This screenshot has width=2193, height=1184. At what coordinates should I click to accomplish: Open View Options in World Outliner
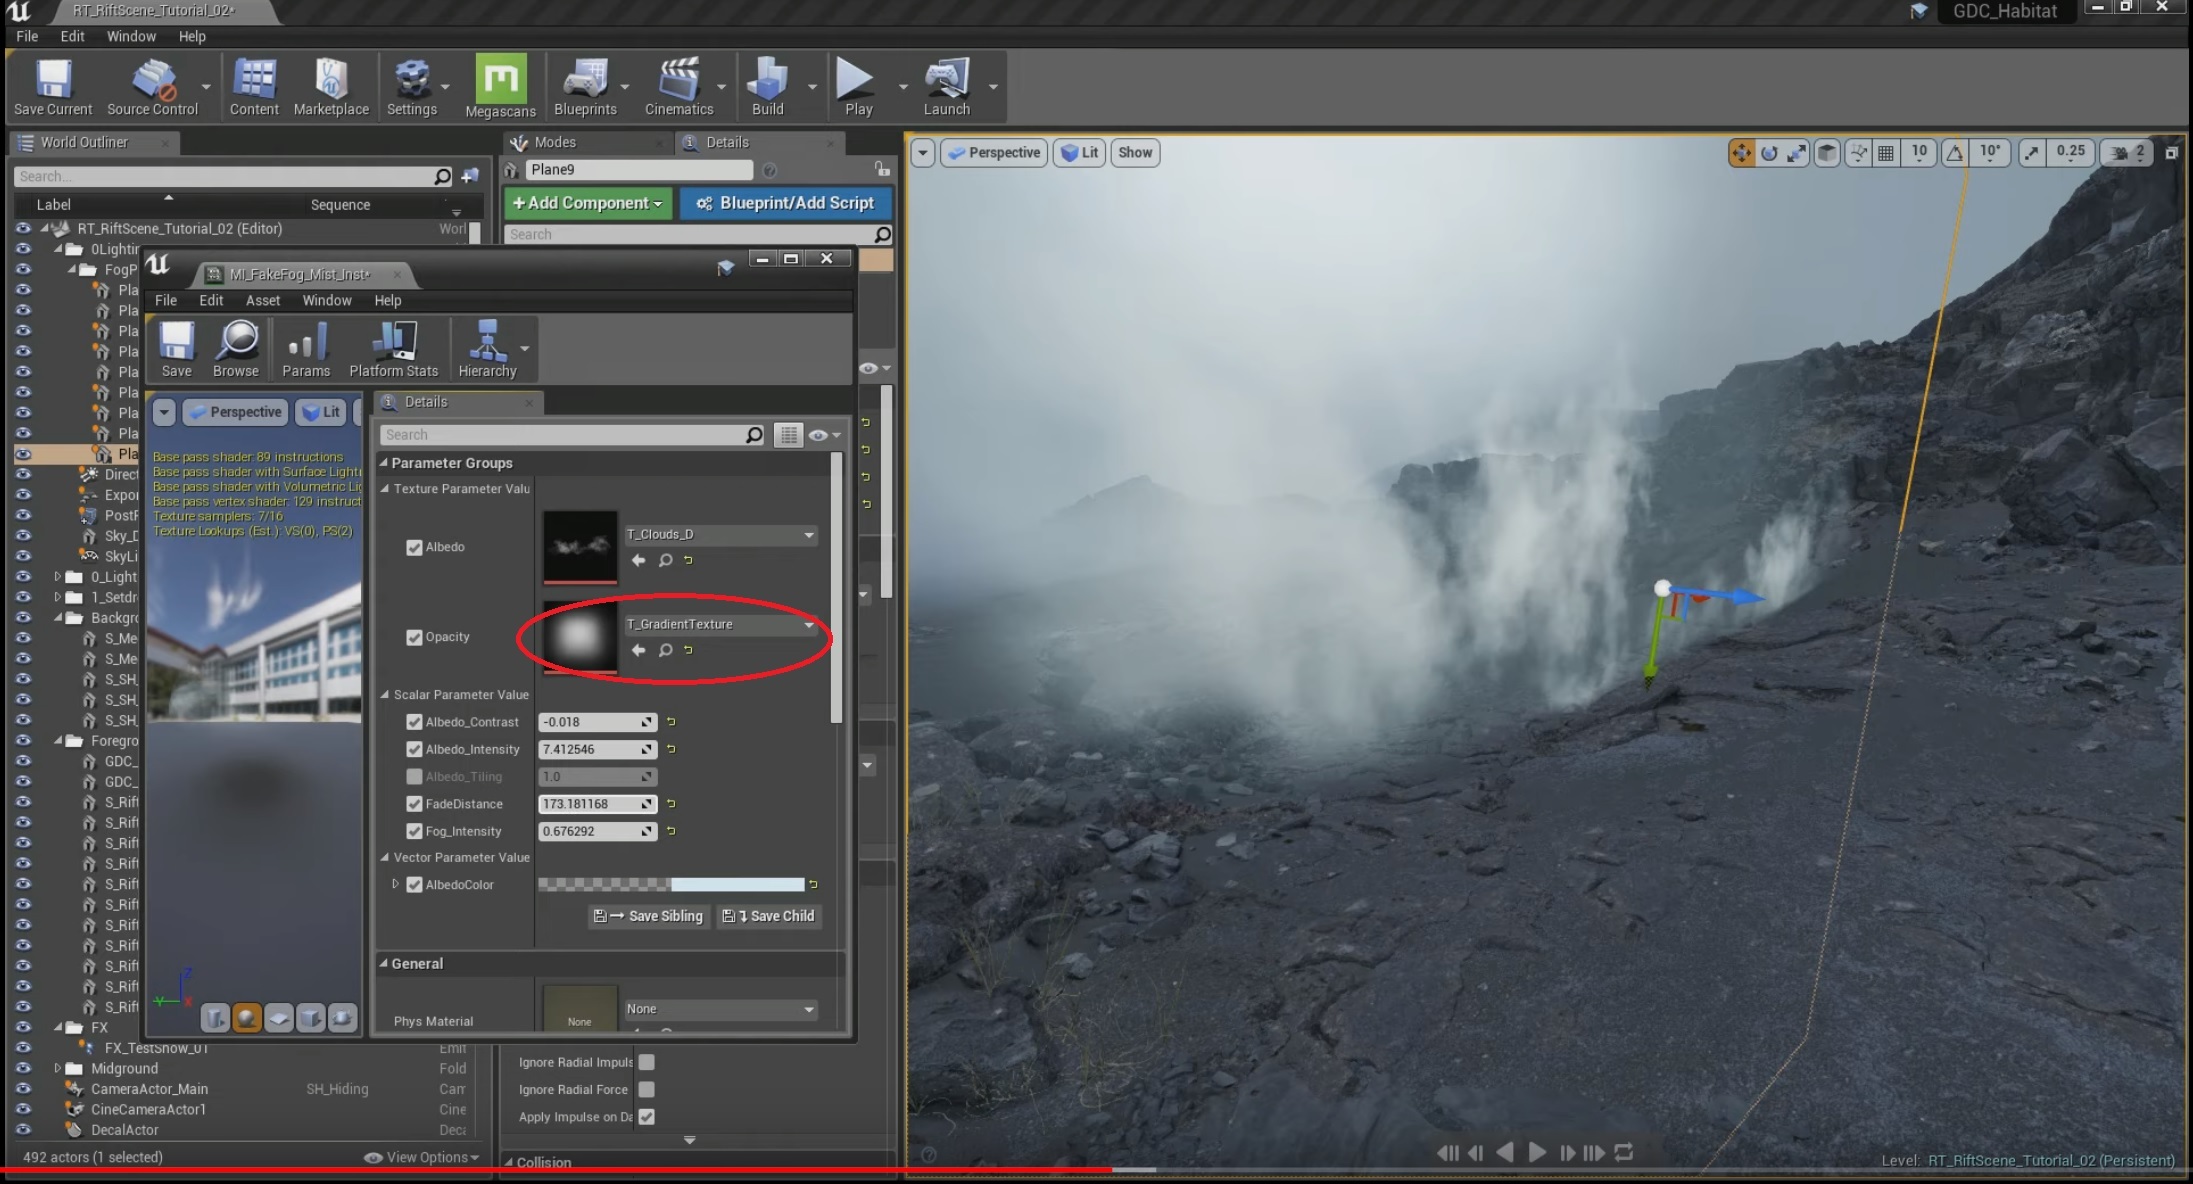(422, 1157)
